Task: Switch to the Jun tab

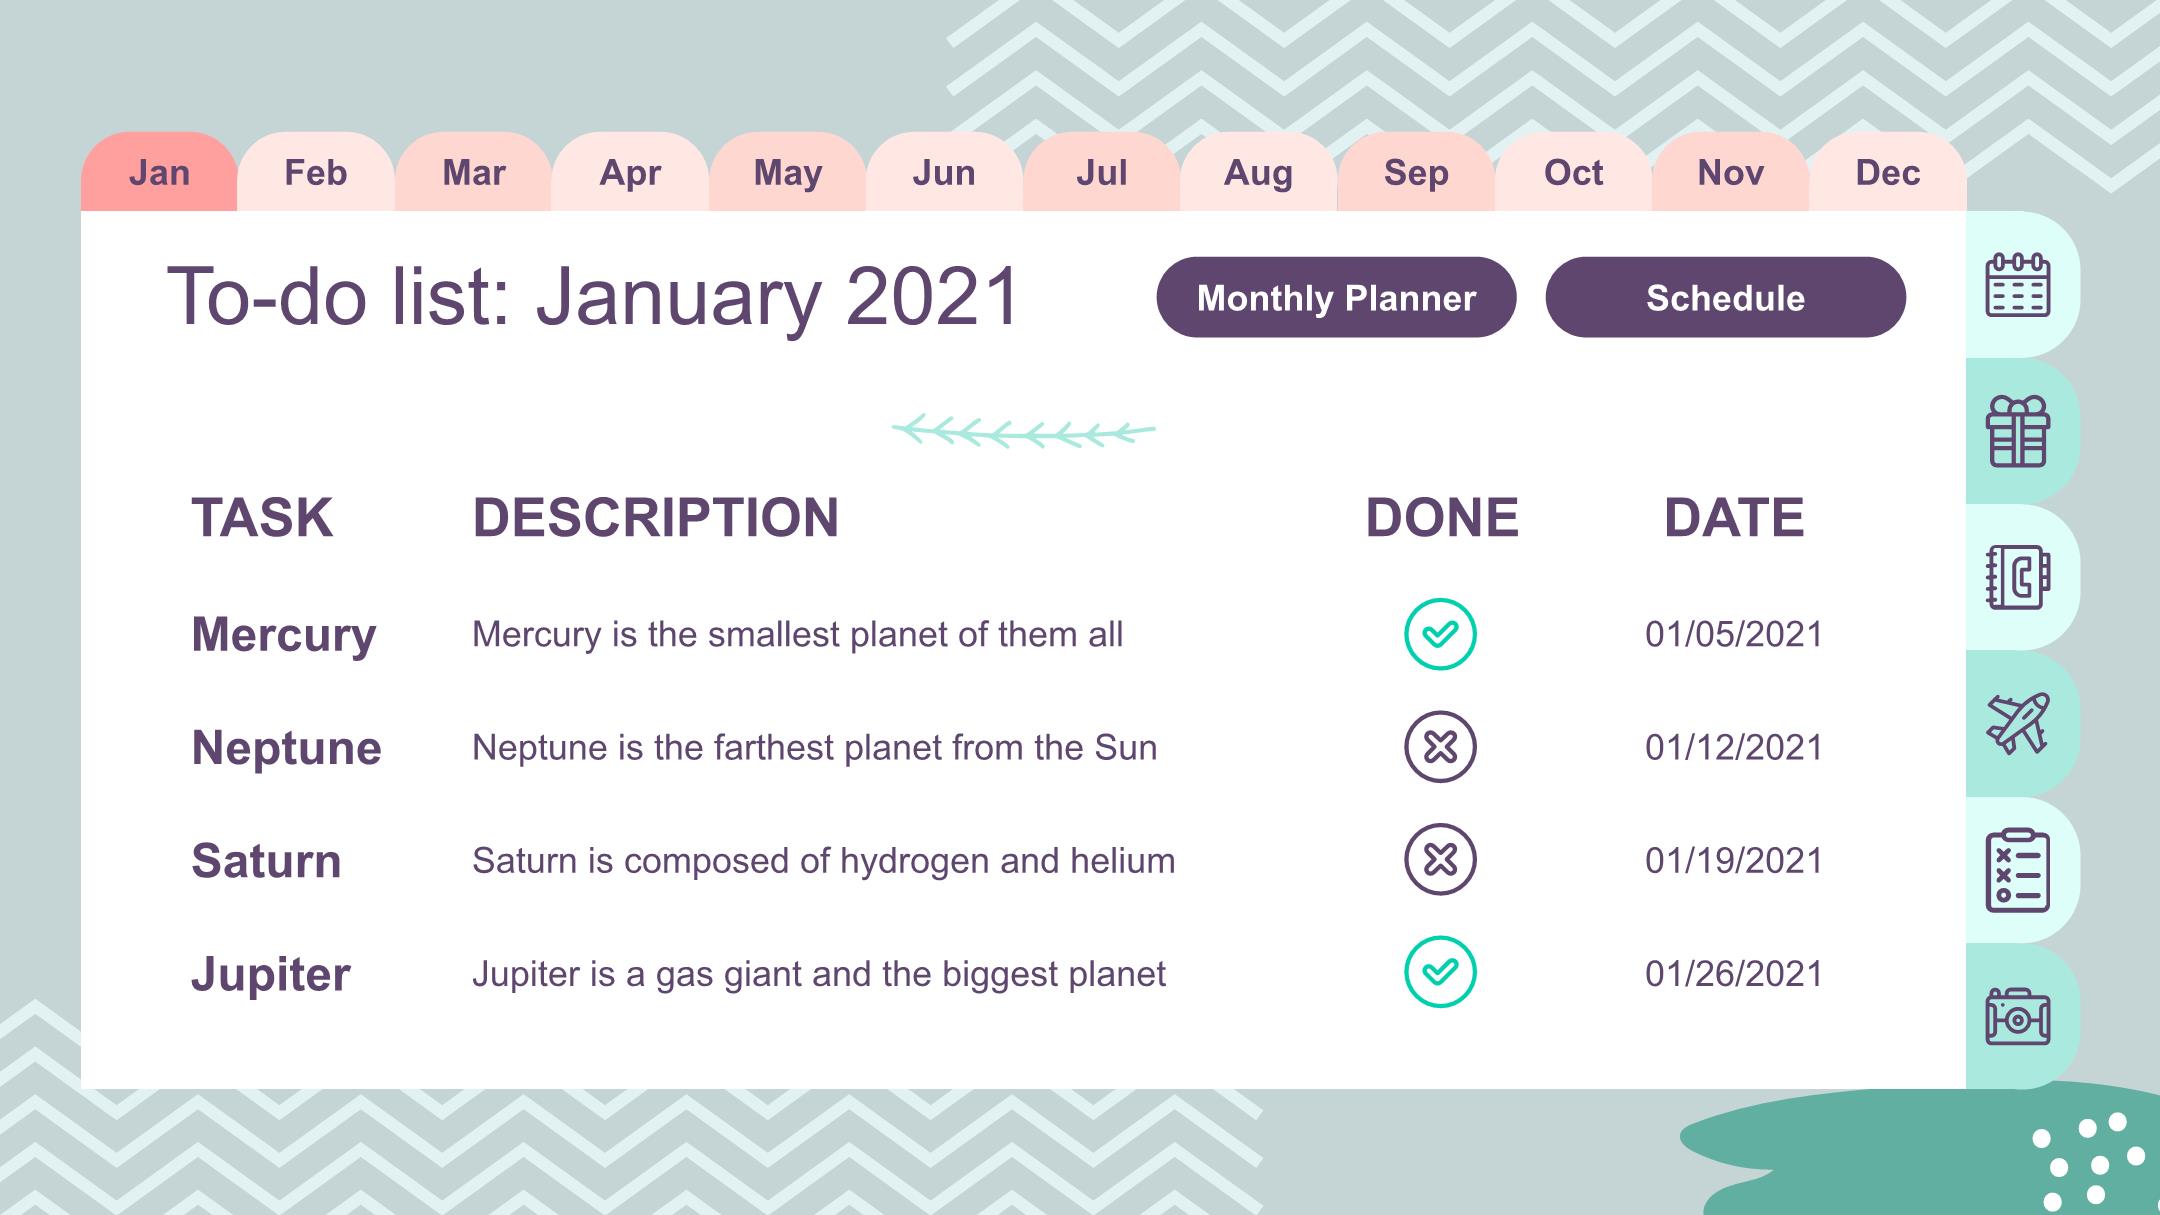Action: pos(944,172)
